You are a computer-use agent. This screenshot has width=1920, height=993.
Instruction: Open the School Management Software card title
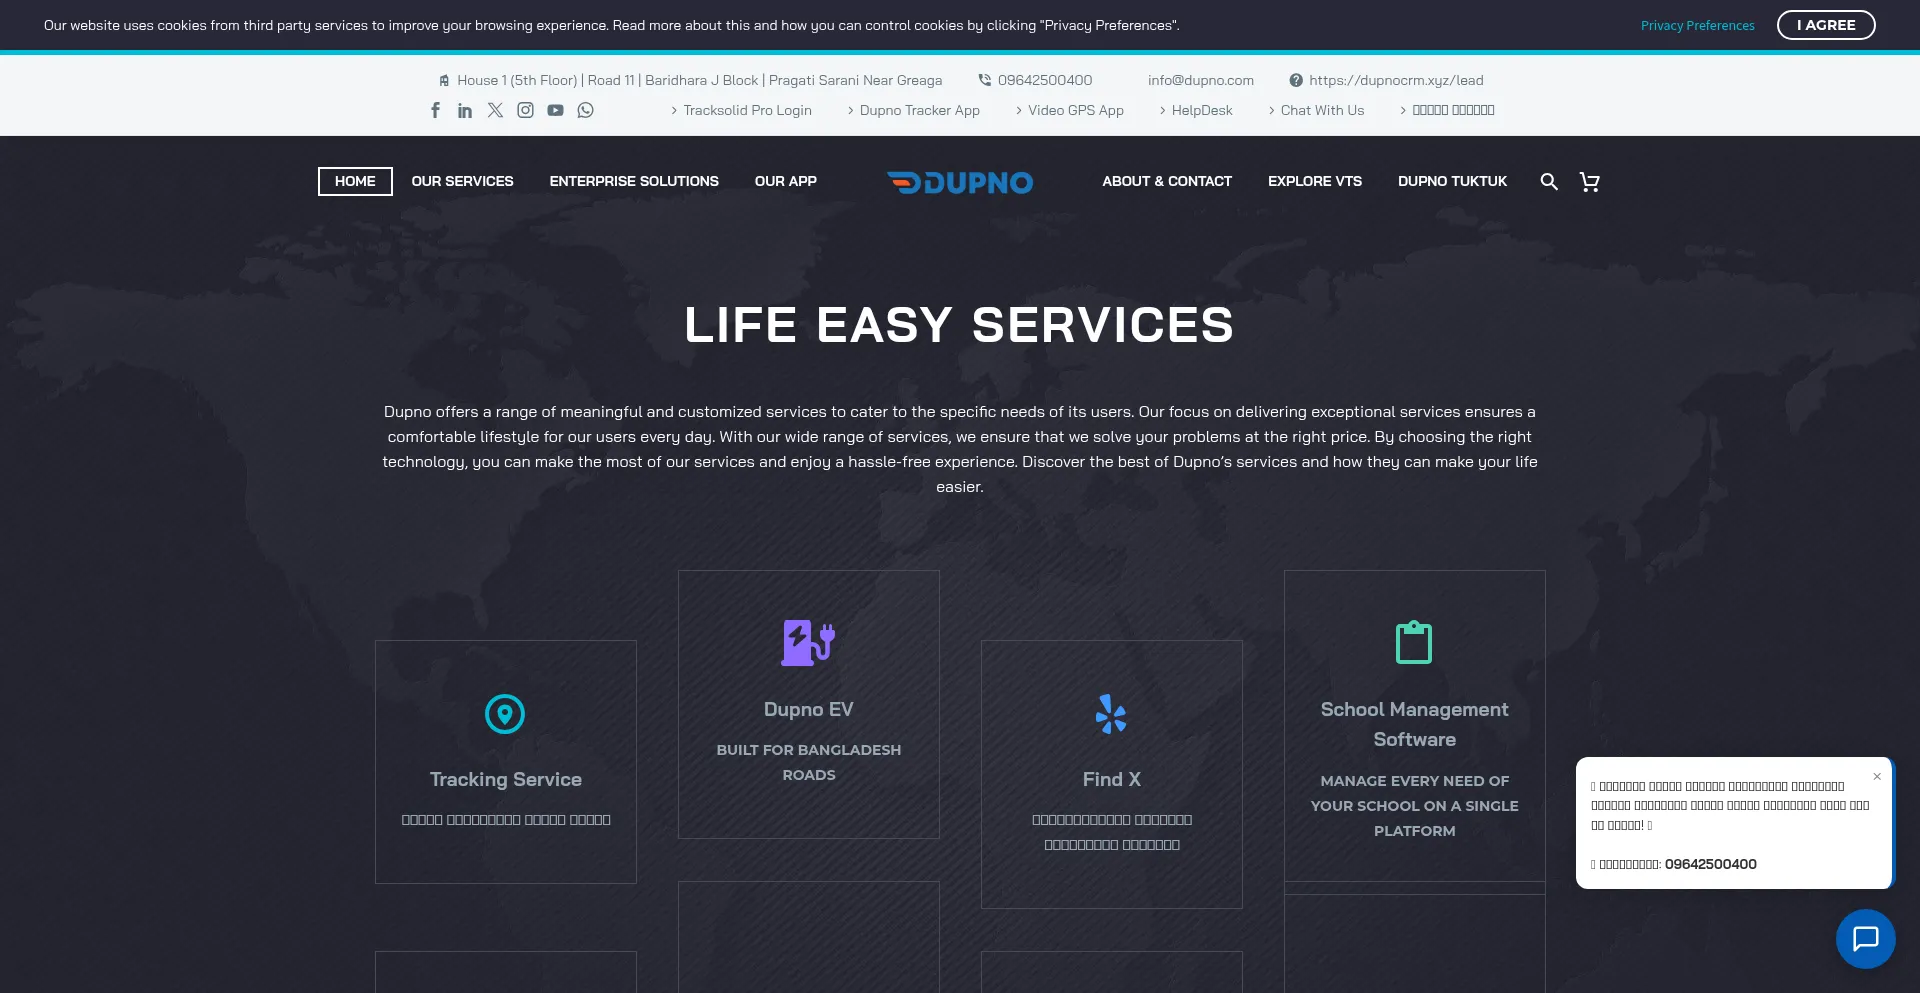[1414, 724]
